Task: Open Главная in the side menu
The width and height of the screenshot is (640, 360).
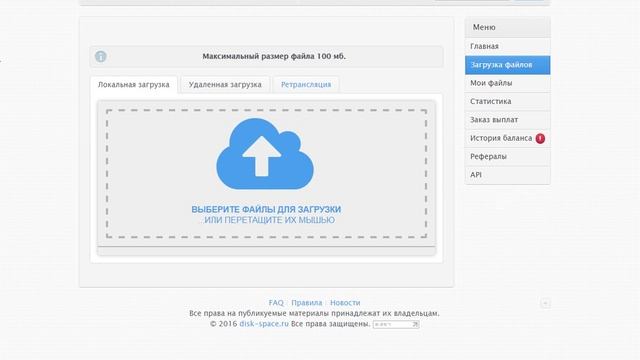Action: (x=507, y=47)
